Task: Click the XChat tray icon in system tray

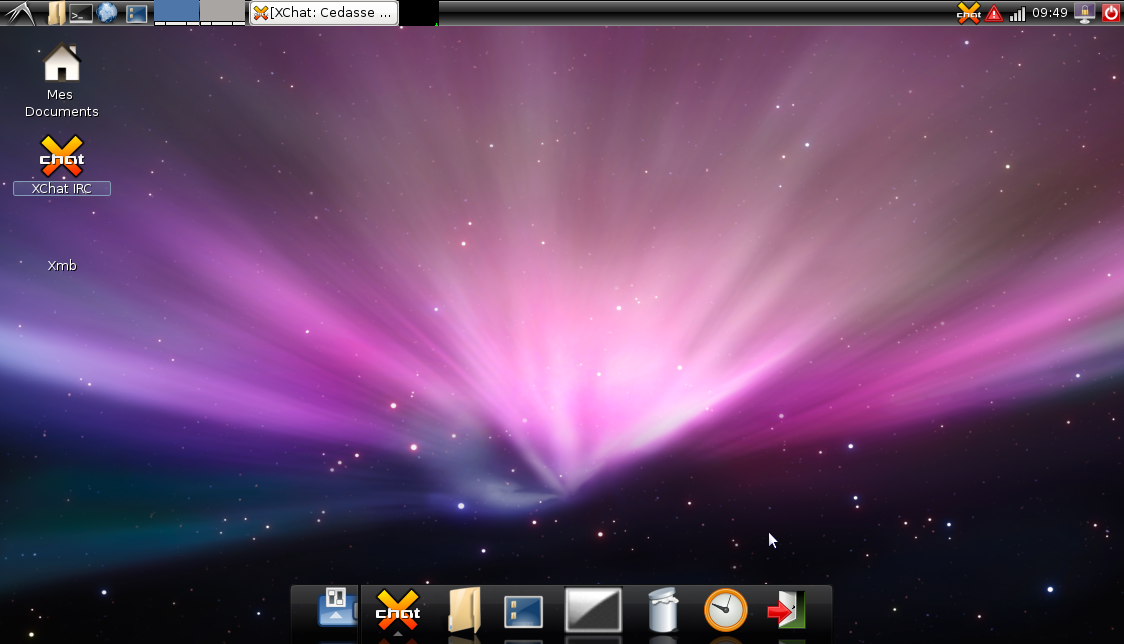Action: 968,13
